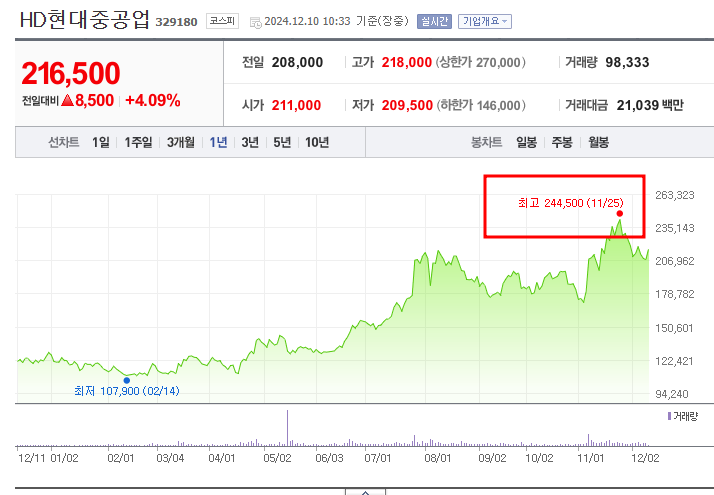
Task: Switch to the 월봉 candle chart
Action: pos(598,143)
